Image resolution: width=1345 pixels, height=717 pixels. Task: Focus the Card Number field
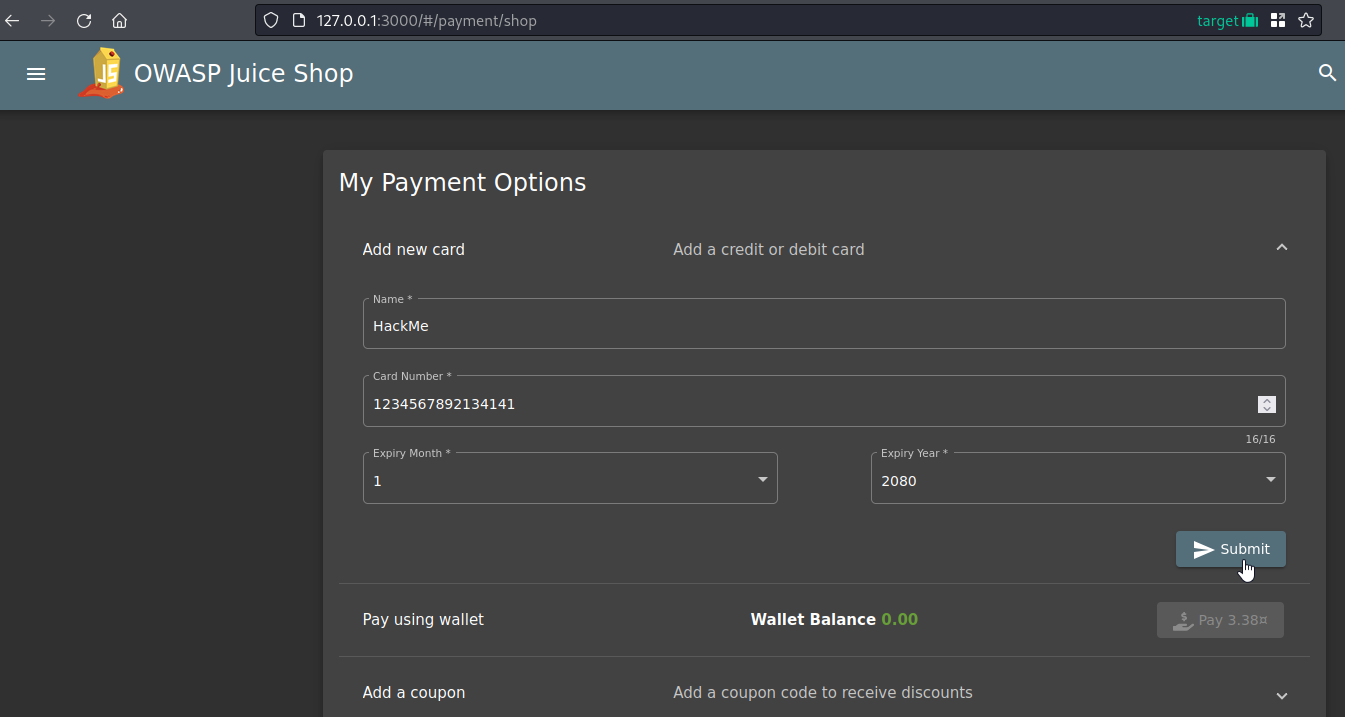[800, 404]
